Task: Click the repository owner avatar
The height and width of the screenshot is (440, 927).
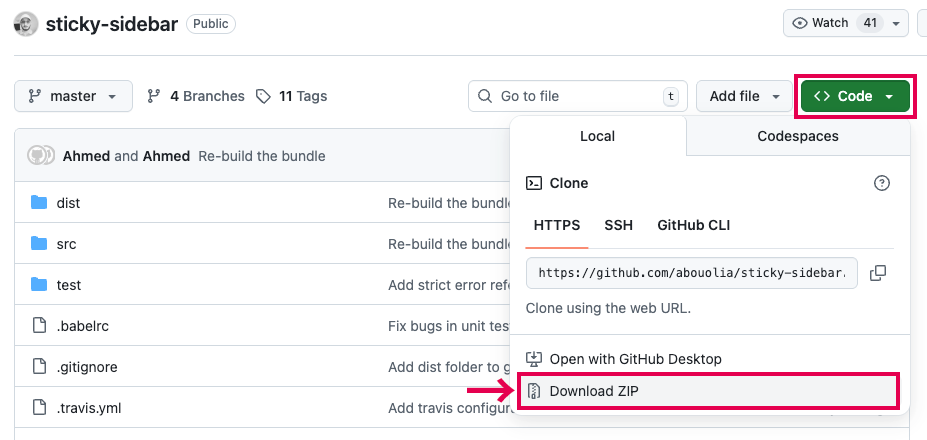Action: (26, 24)
